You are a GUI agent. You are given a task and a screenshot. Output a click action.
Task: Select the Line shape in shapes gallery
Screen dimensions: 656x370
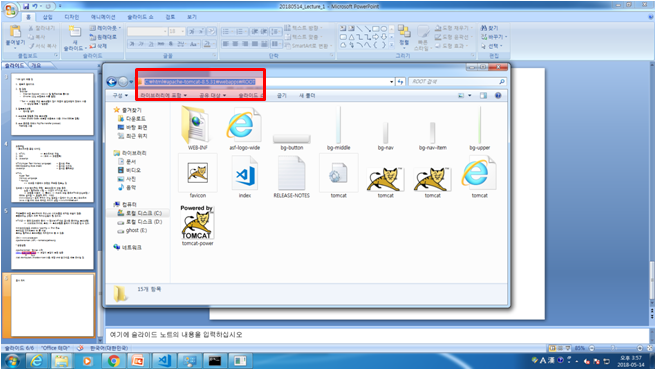(x=359, y=28)
